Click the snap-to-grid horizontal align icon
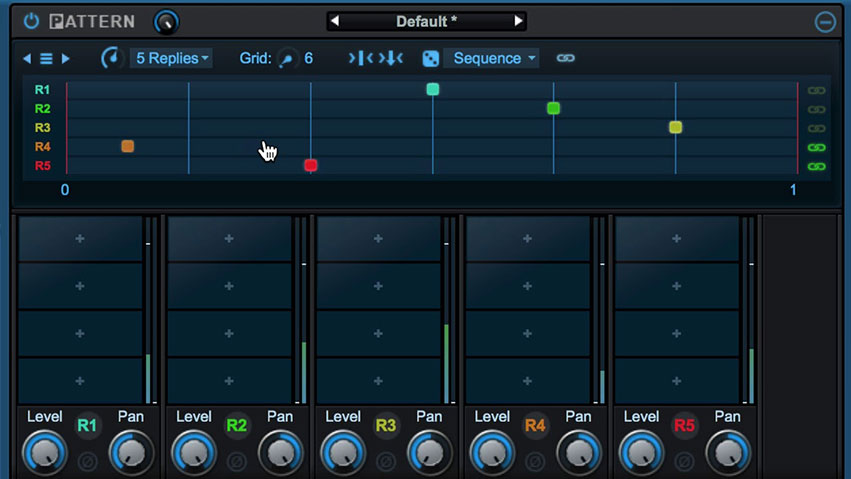 click(360, 58)
